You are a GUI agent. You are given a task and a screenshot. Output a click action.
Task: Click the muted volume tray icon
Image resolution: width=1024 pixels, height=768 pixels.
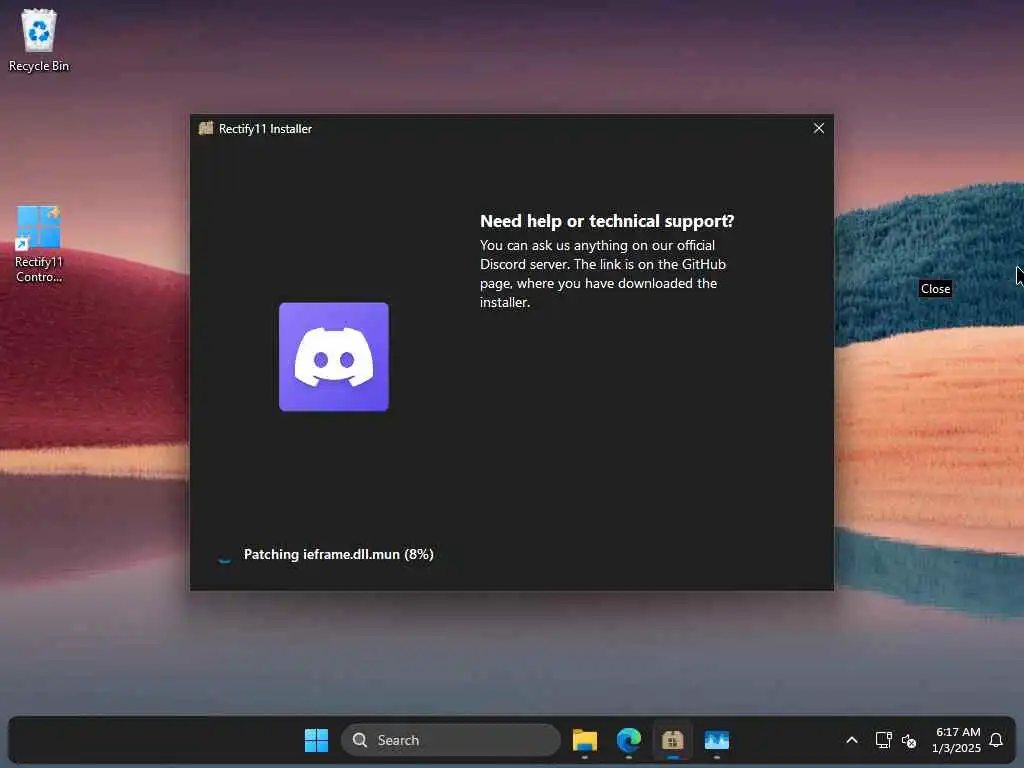pos(908,741)
